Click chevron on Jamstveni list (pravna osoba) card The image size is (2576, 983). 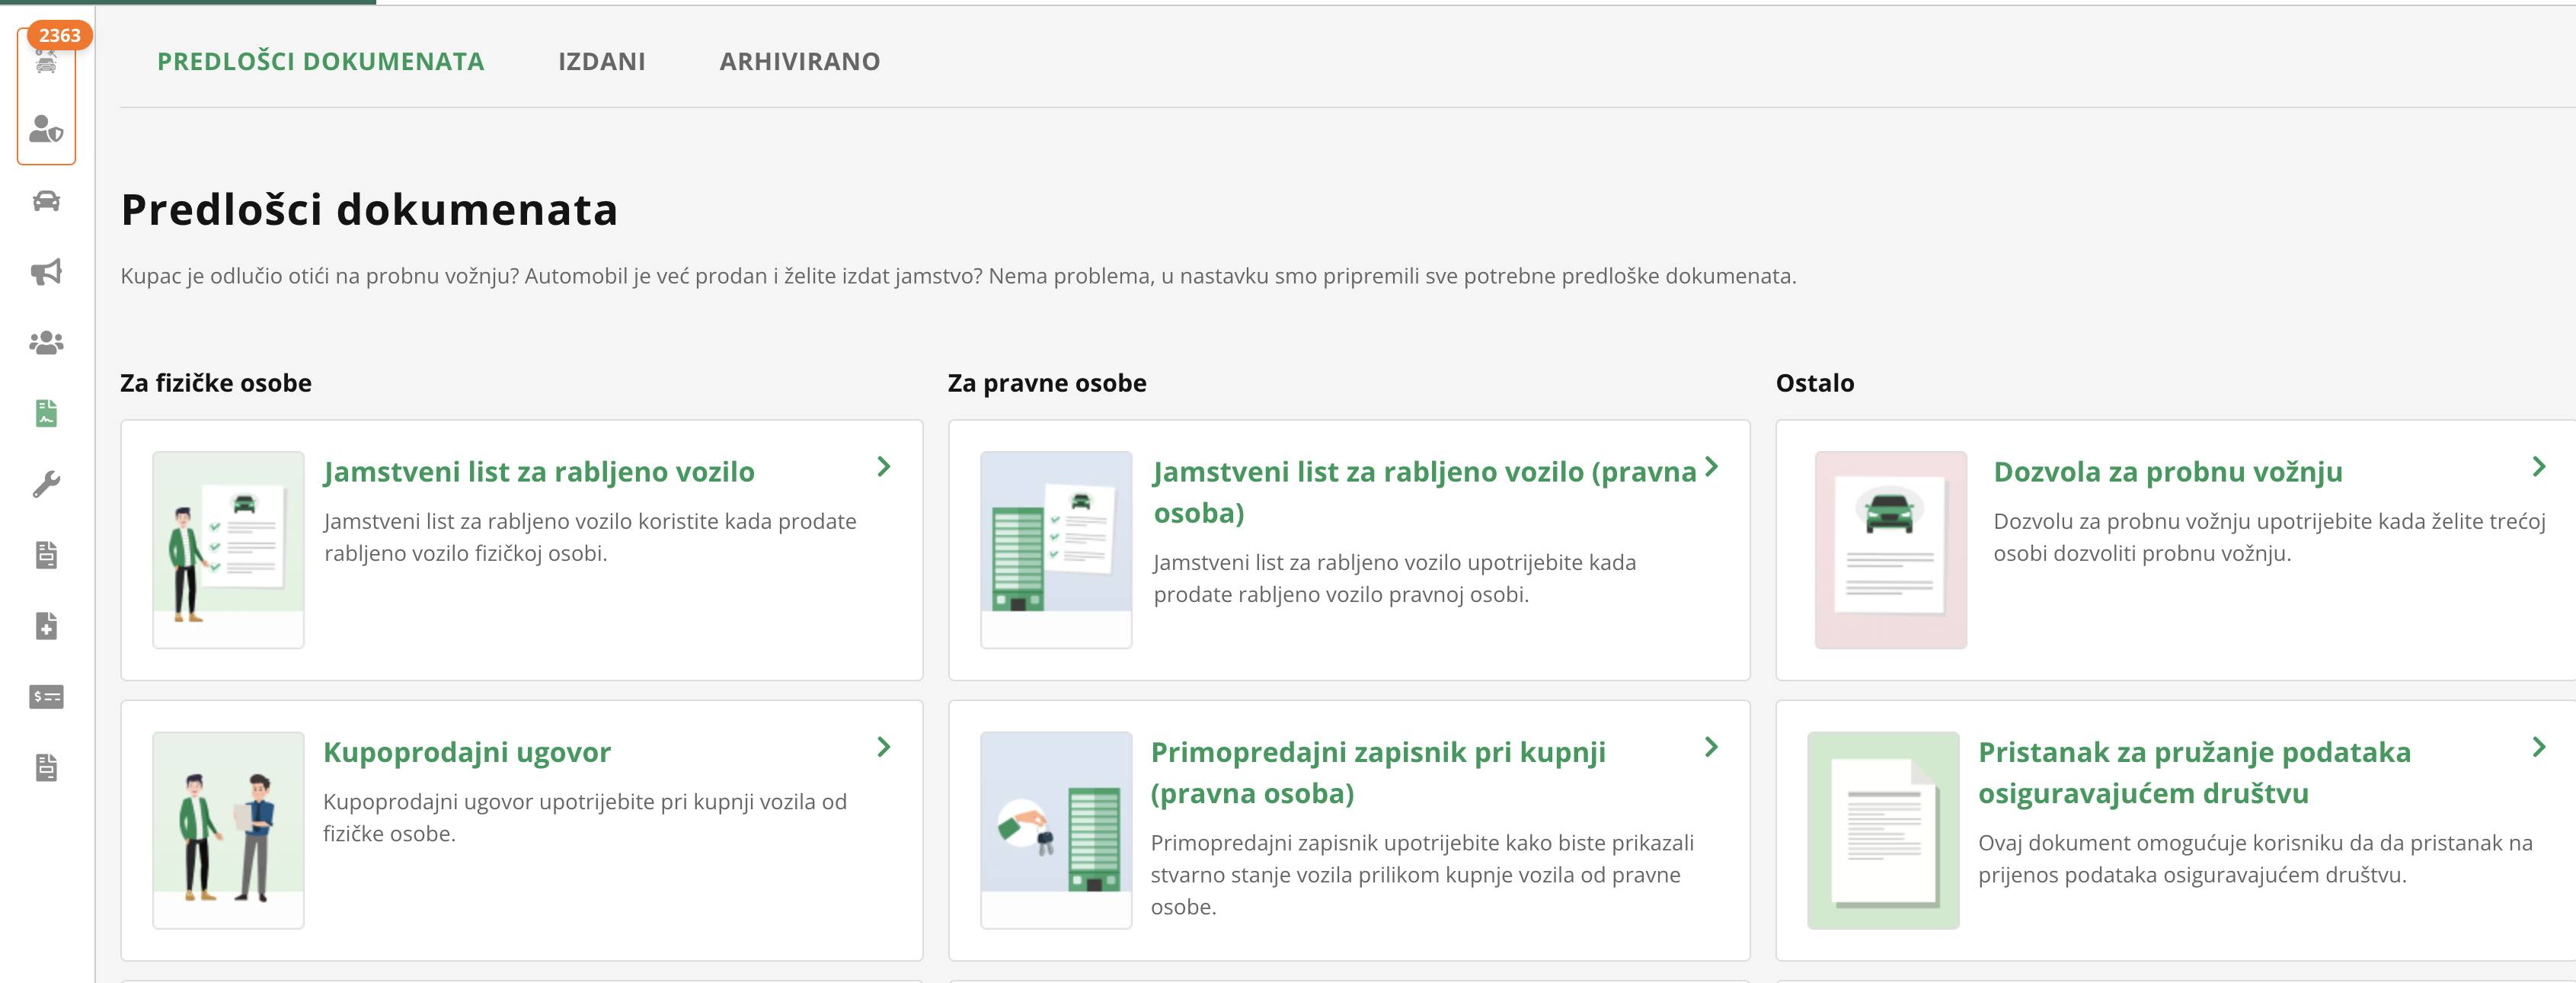(x=1711, y=467)
